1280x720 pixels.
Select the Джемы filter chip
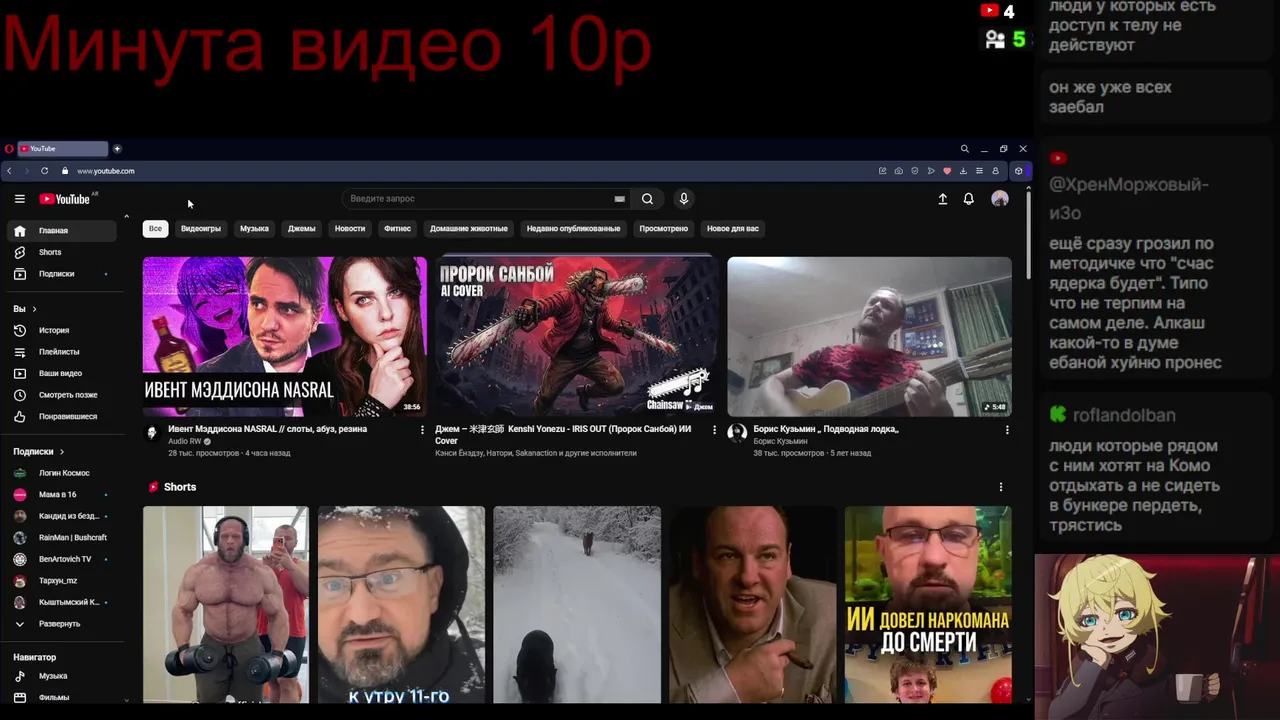(x=302, y=229)
